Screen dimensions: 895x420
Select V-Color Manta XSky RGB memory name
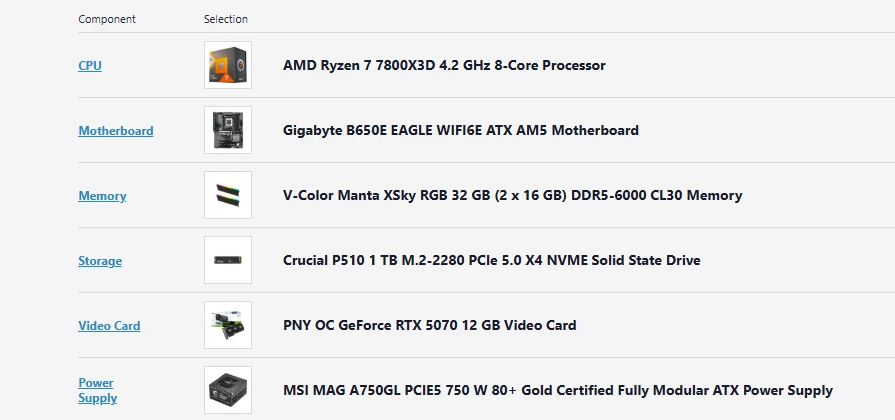click(513, 196)
